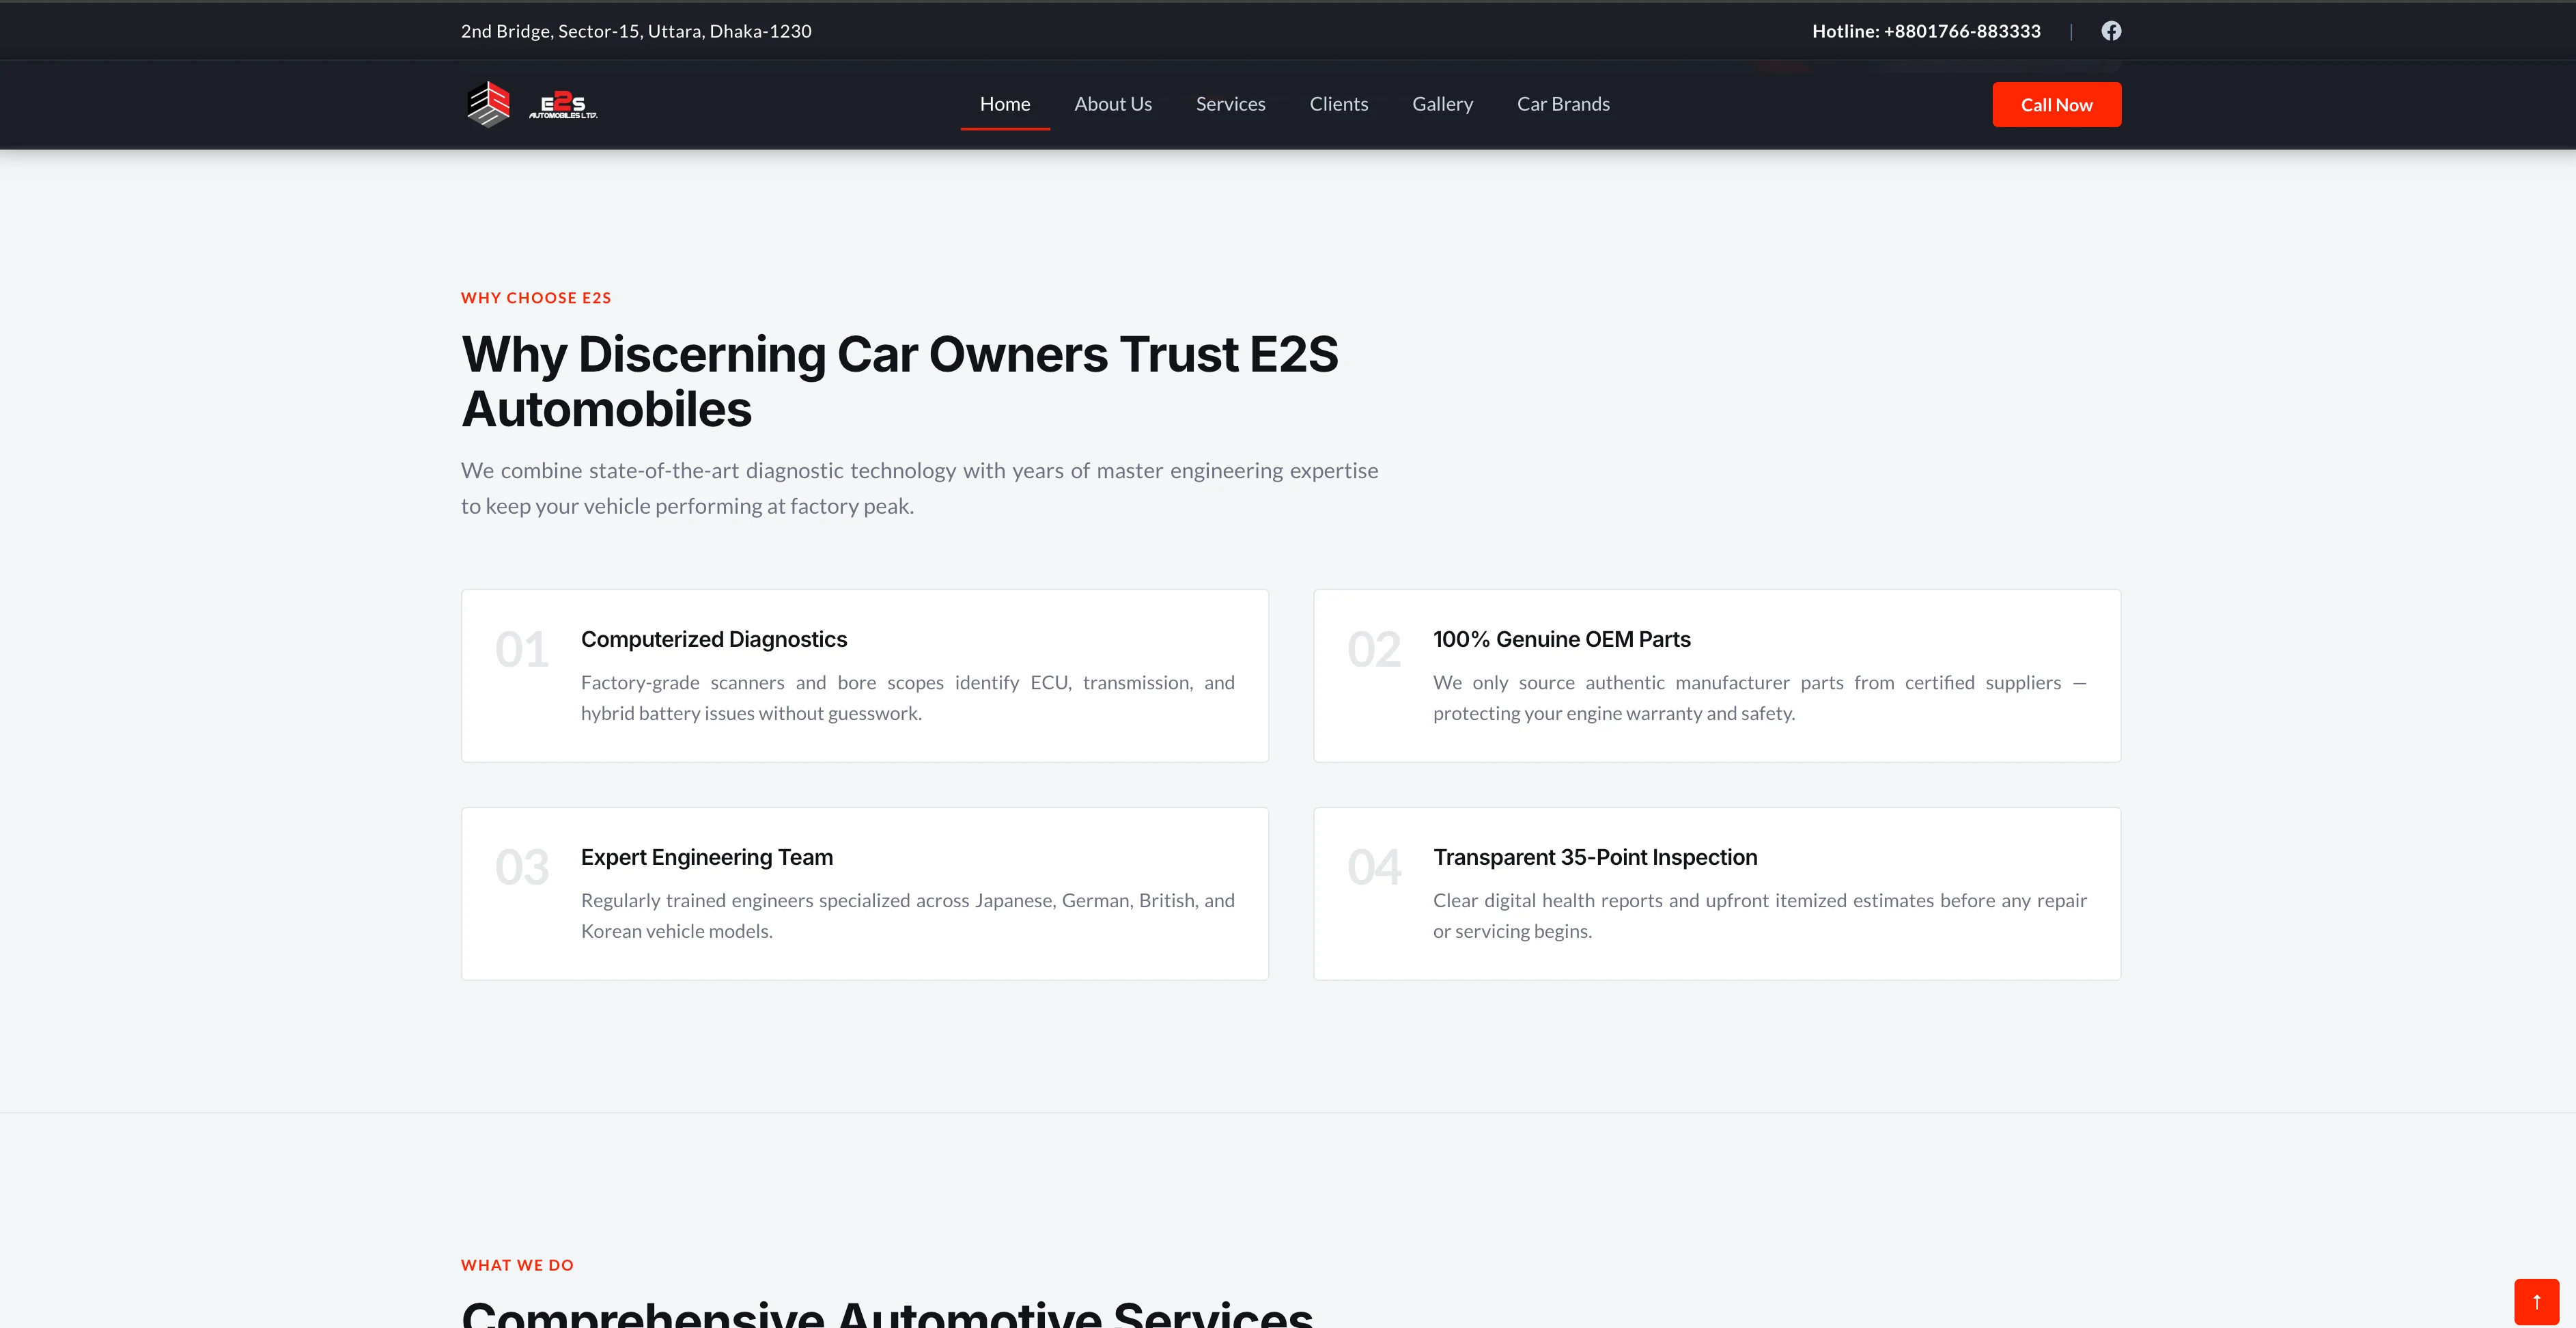Click the 'We combine state-of-the-art' intro paragraph
This screenshot has width=2576, height=1328.
pyautogui.click(x=919, y=488)
